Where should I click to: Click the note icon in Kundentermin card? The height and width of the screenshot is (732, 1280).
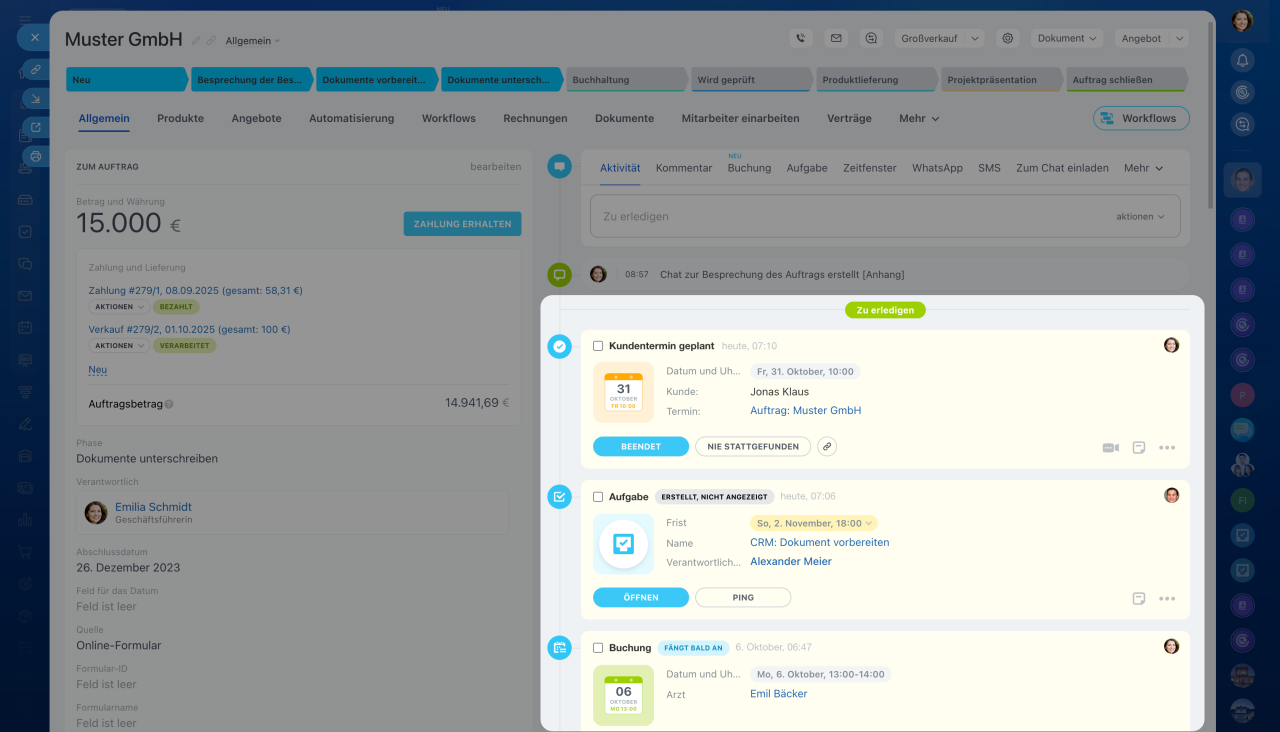click(x=1139, y=448)
